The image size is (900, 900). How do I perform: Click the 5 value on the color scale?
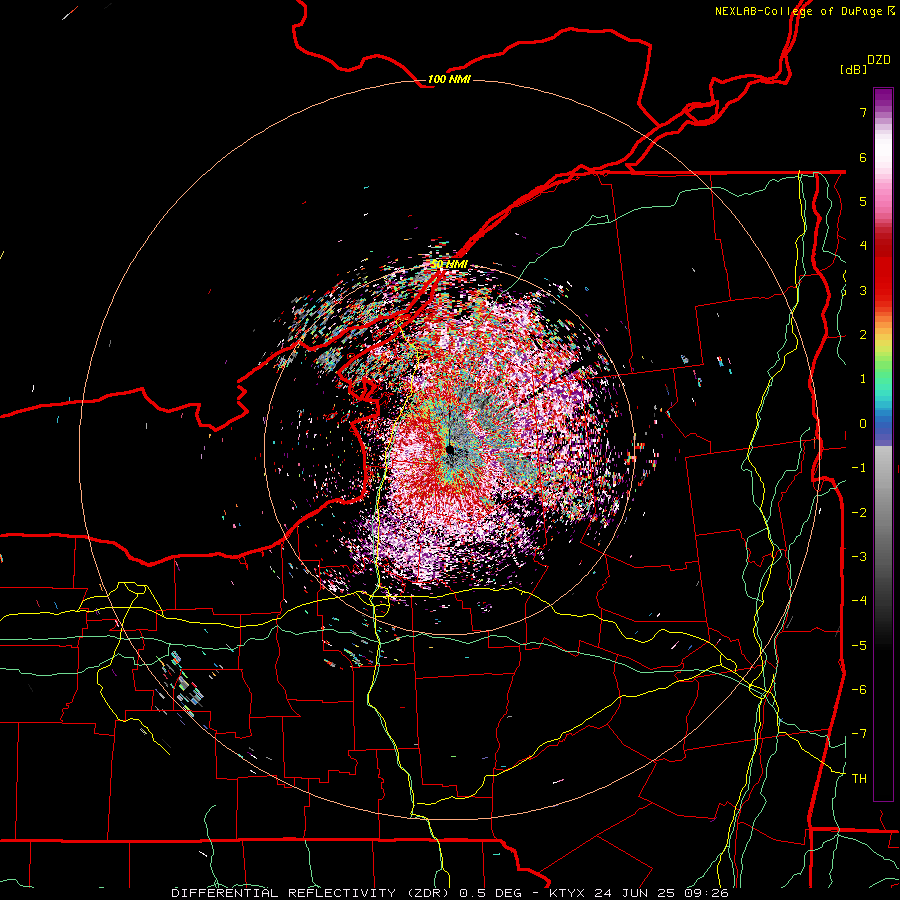click(x=863, y=201)
